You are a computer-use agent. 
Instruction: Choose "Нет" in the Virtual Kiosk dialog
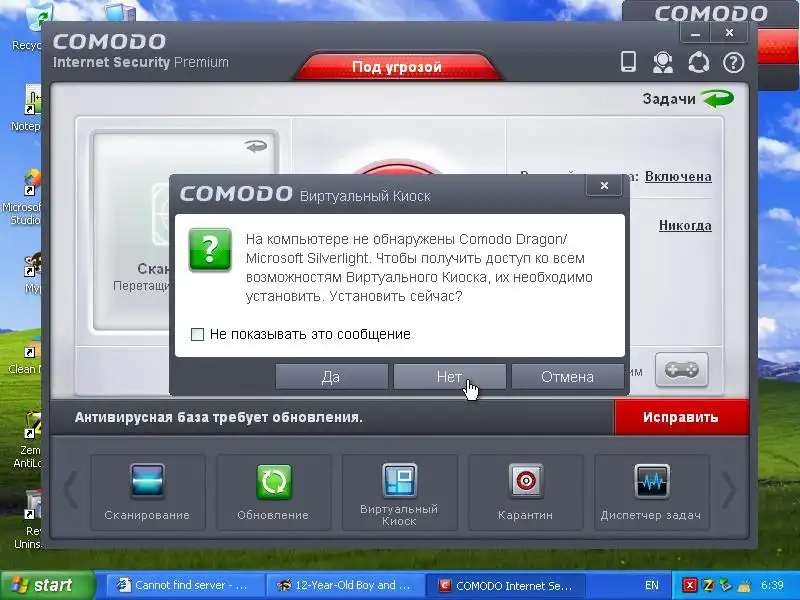click(449, 377)
